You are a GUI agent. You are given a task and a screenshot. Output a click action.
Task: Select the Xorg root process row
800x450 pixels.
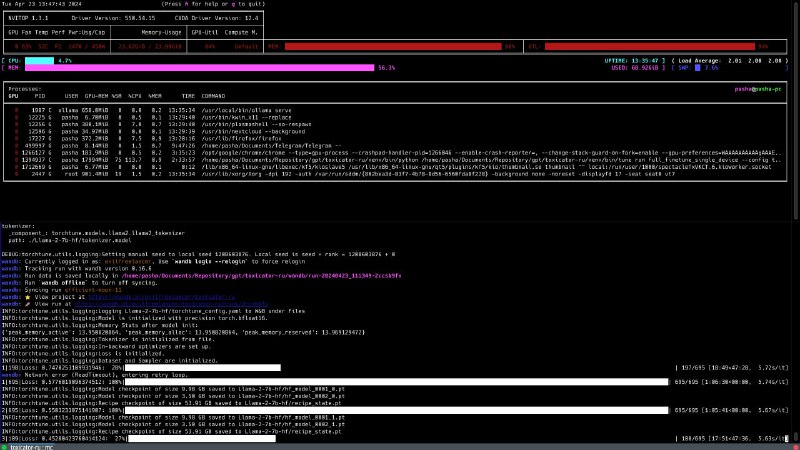395,174
